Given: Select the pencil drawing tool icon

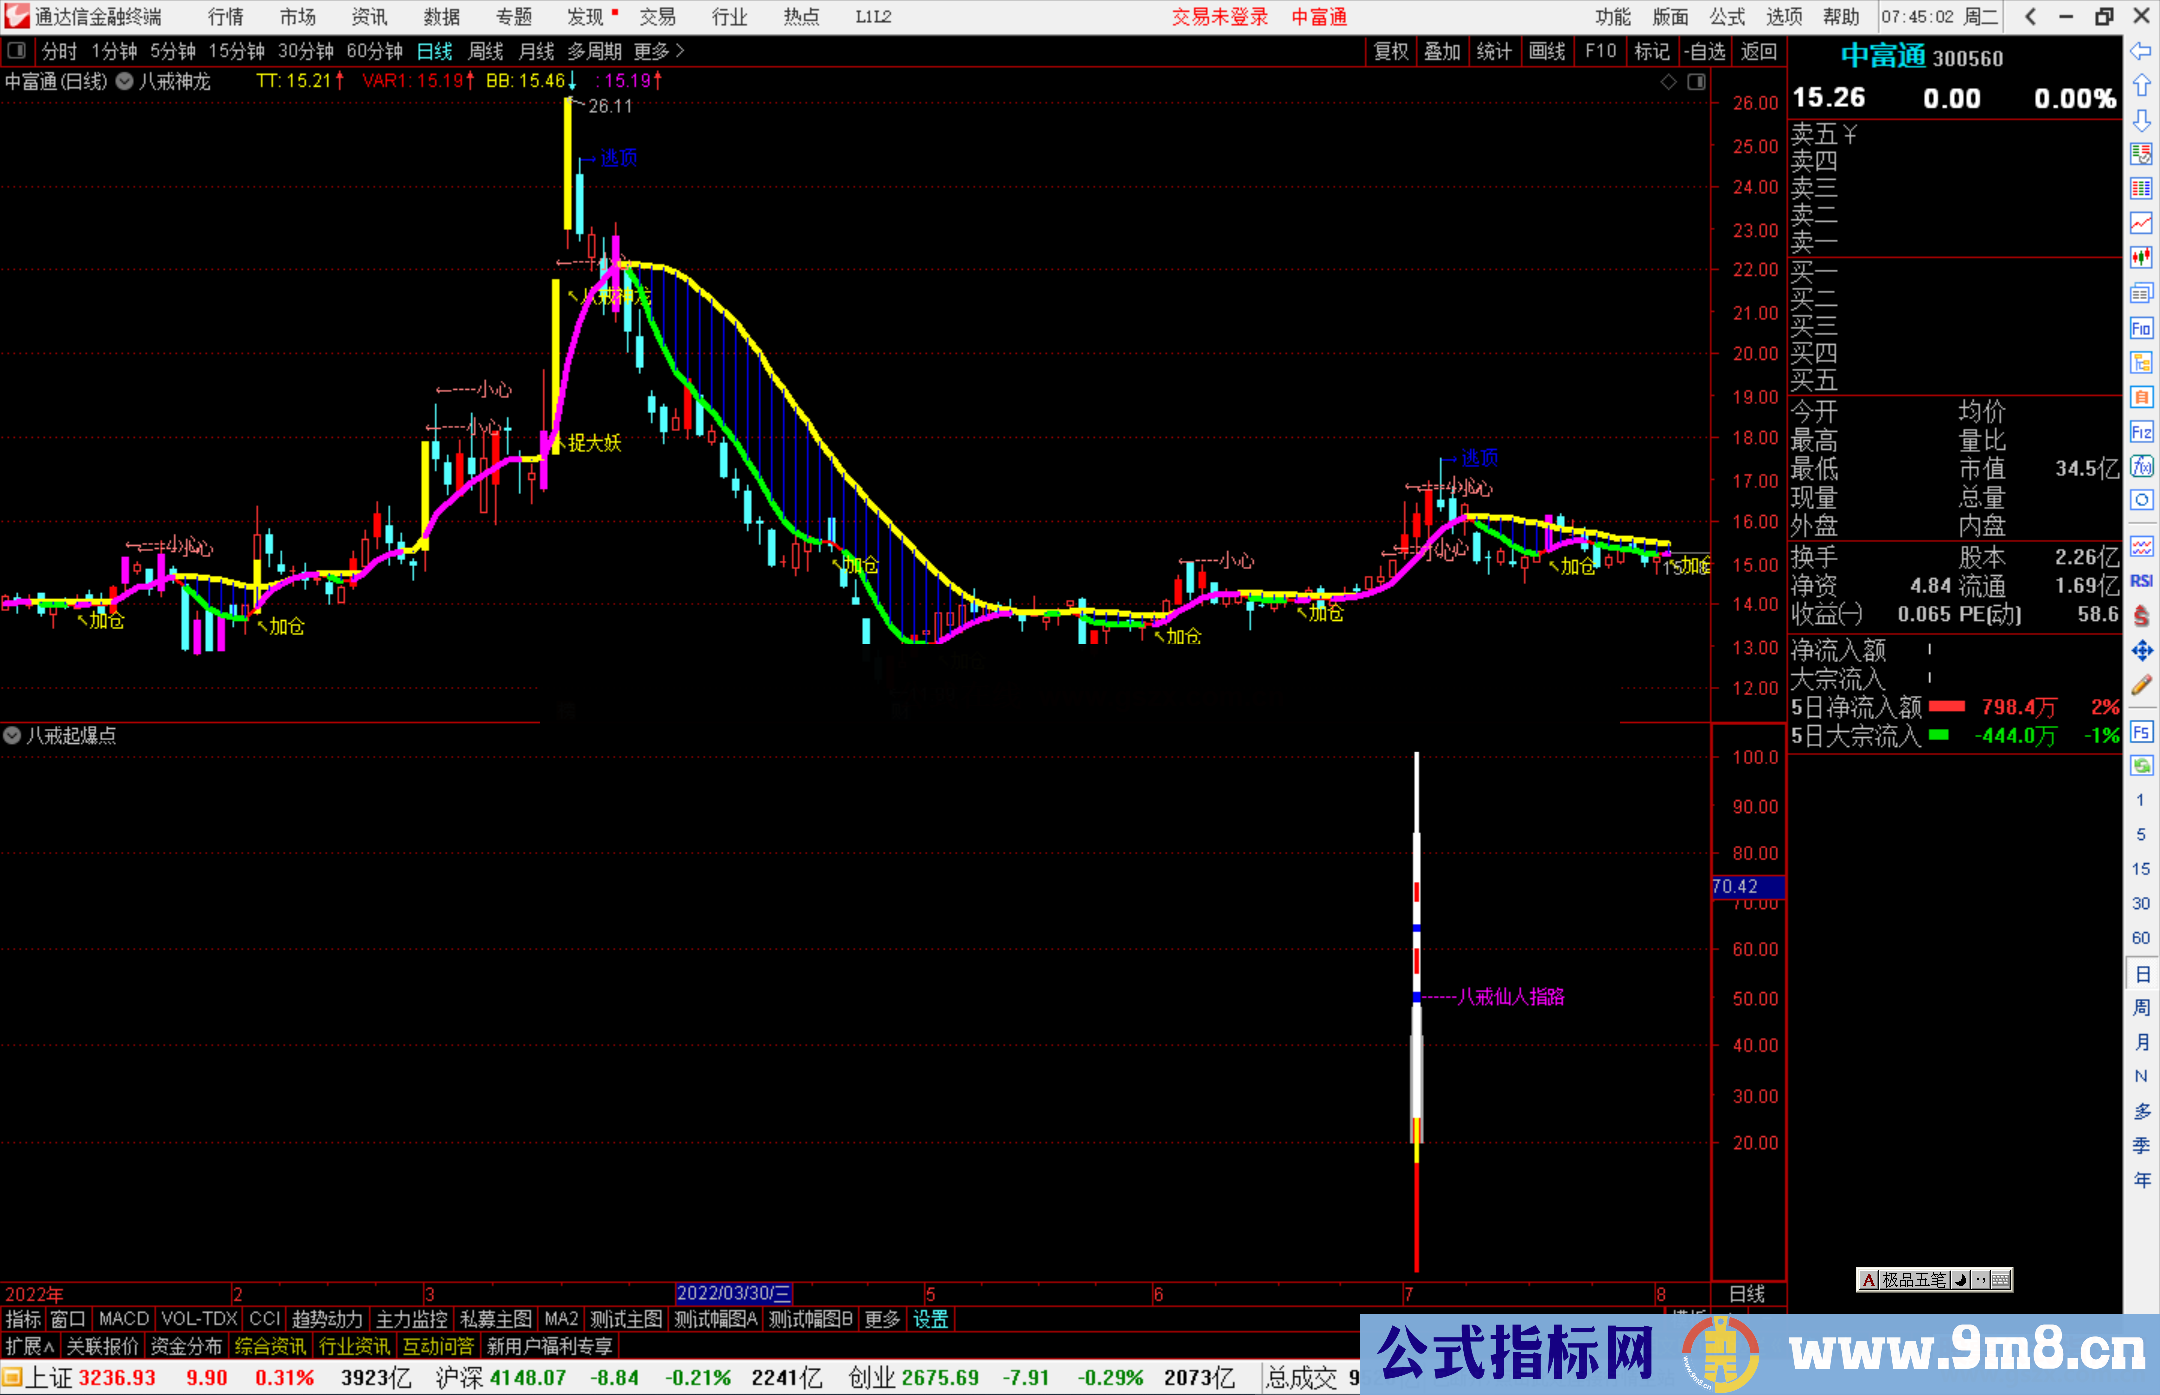Looking at the screenshot, I should (2141, 686).
